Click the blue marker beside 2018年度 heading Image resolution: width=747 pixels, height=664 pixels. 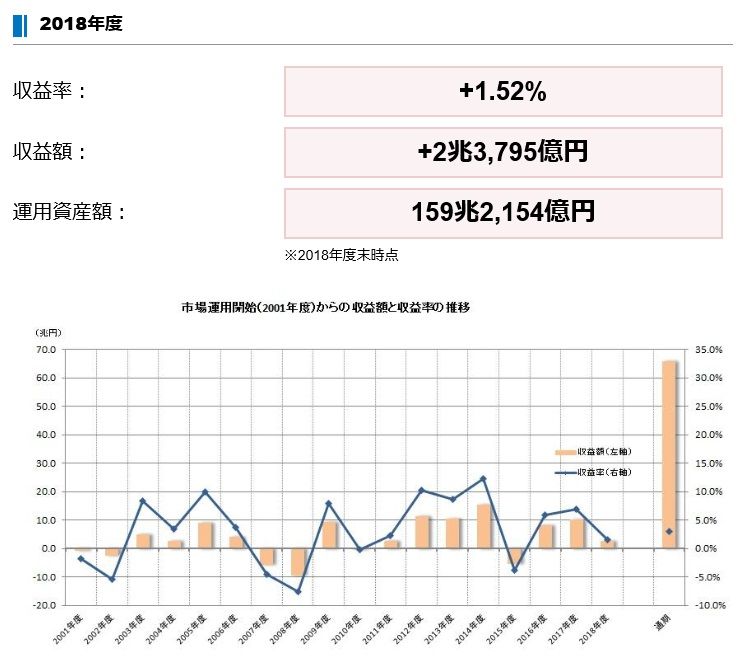click(x=20, y=25)
